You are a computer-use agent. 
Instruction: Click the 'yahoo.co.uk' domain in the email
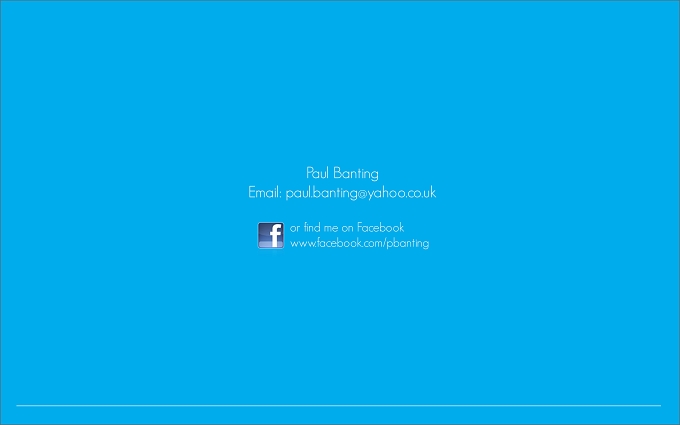(x=402, y=193)
